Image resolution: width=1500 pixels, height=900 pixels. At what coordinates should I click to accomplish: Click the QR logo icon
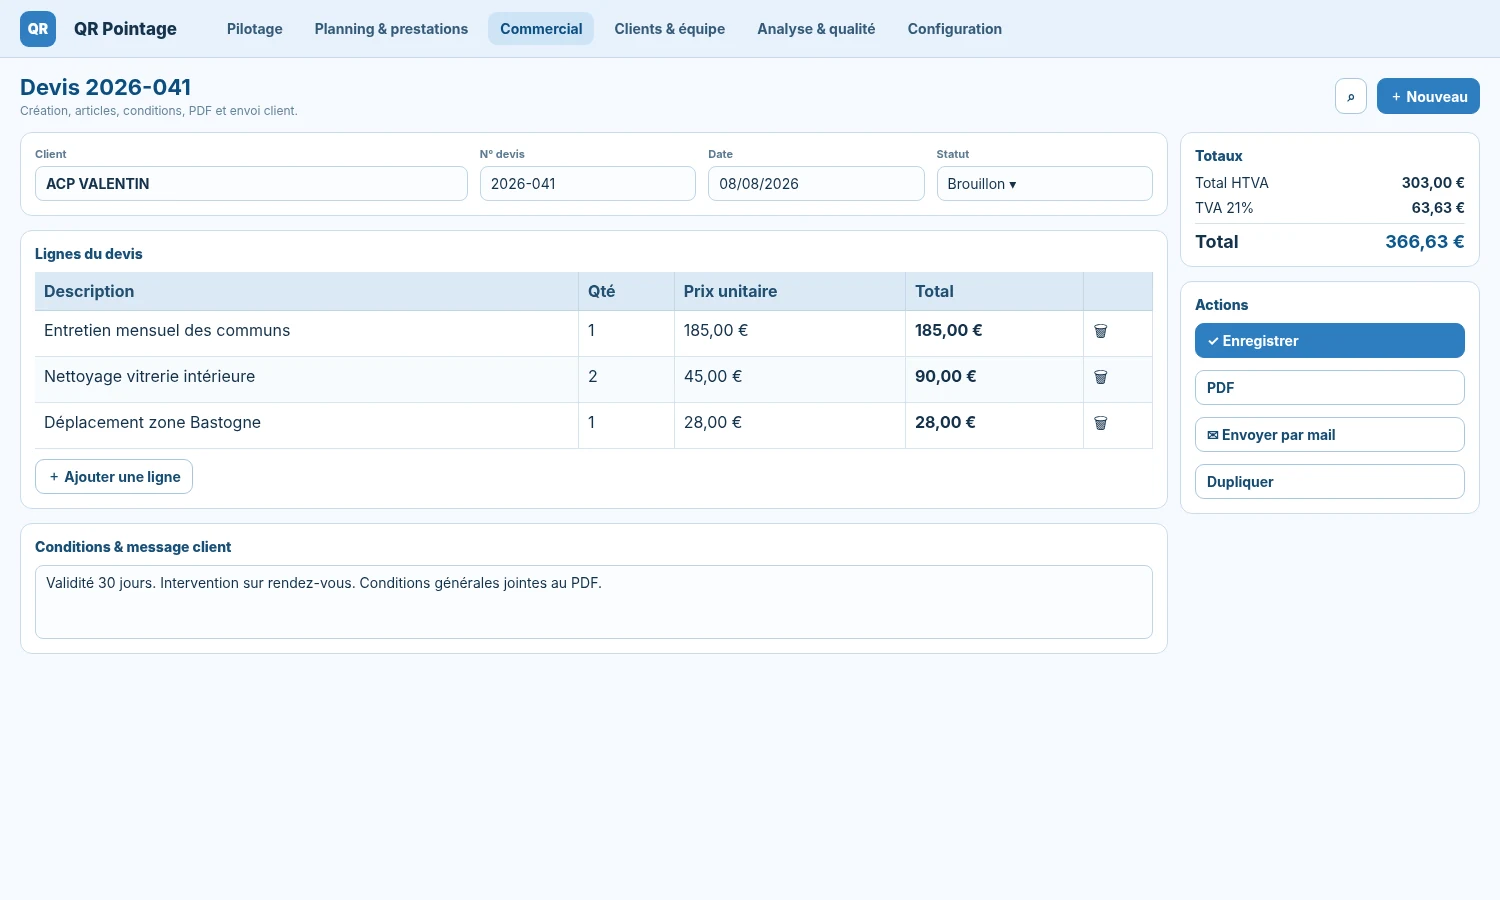[x=38, y=29]
